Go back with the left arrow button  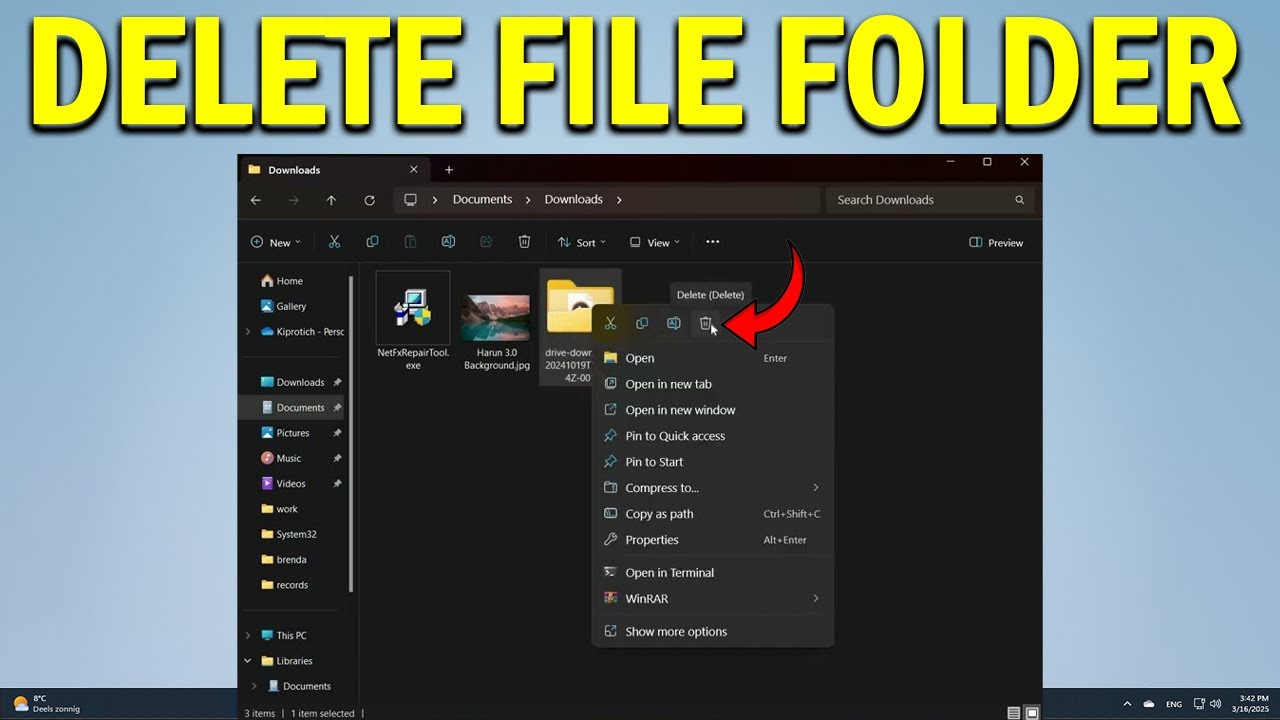click(x=256, y=200)
